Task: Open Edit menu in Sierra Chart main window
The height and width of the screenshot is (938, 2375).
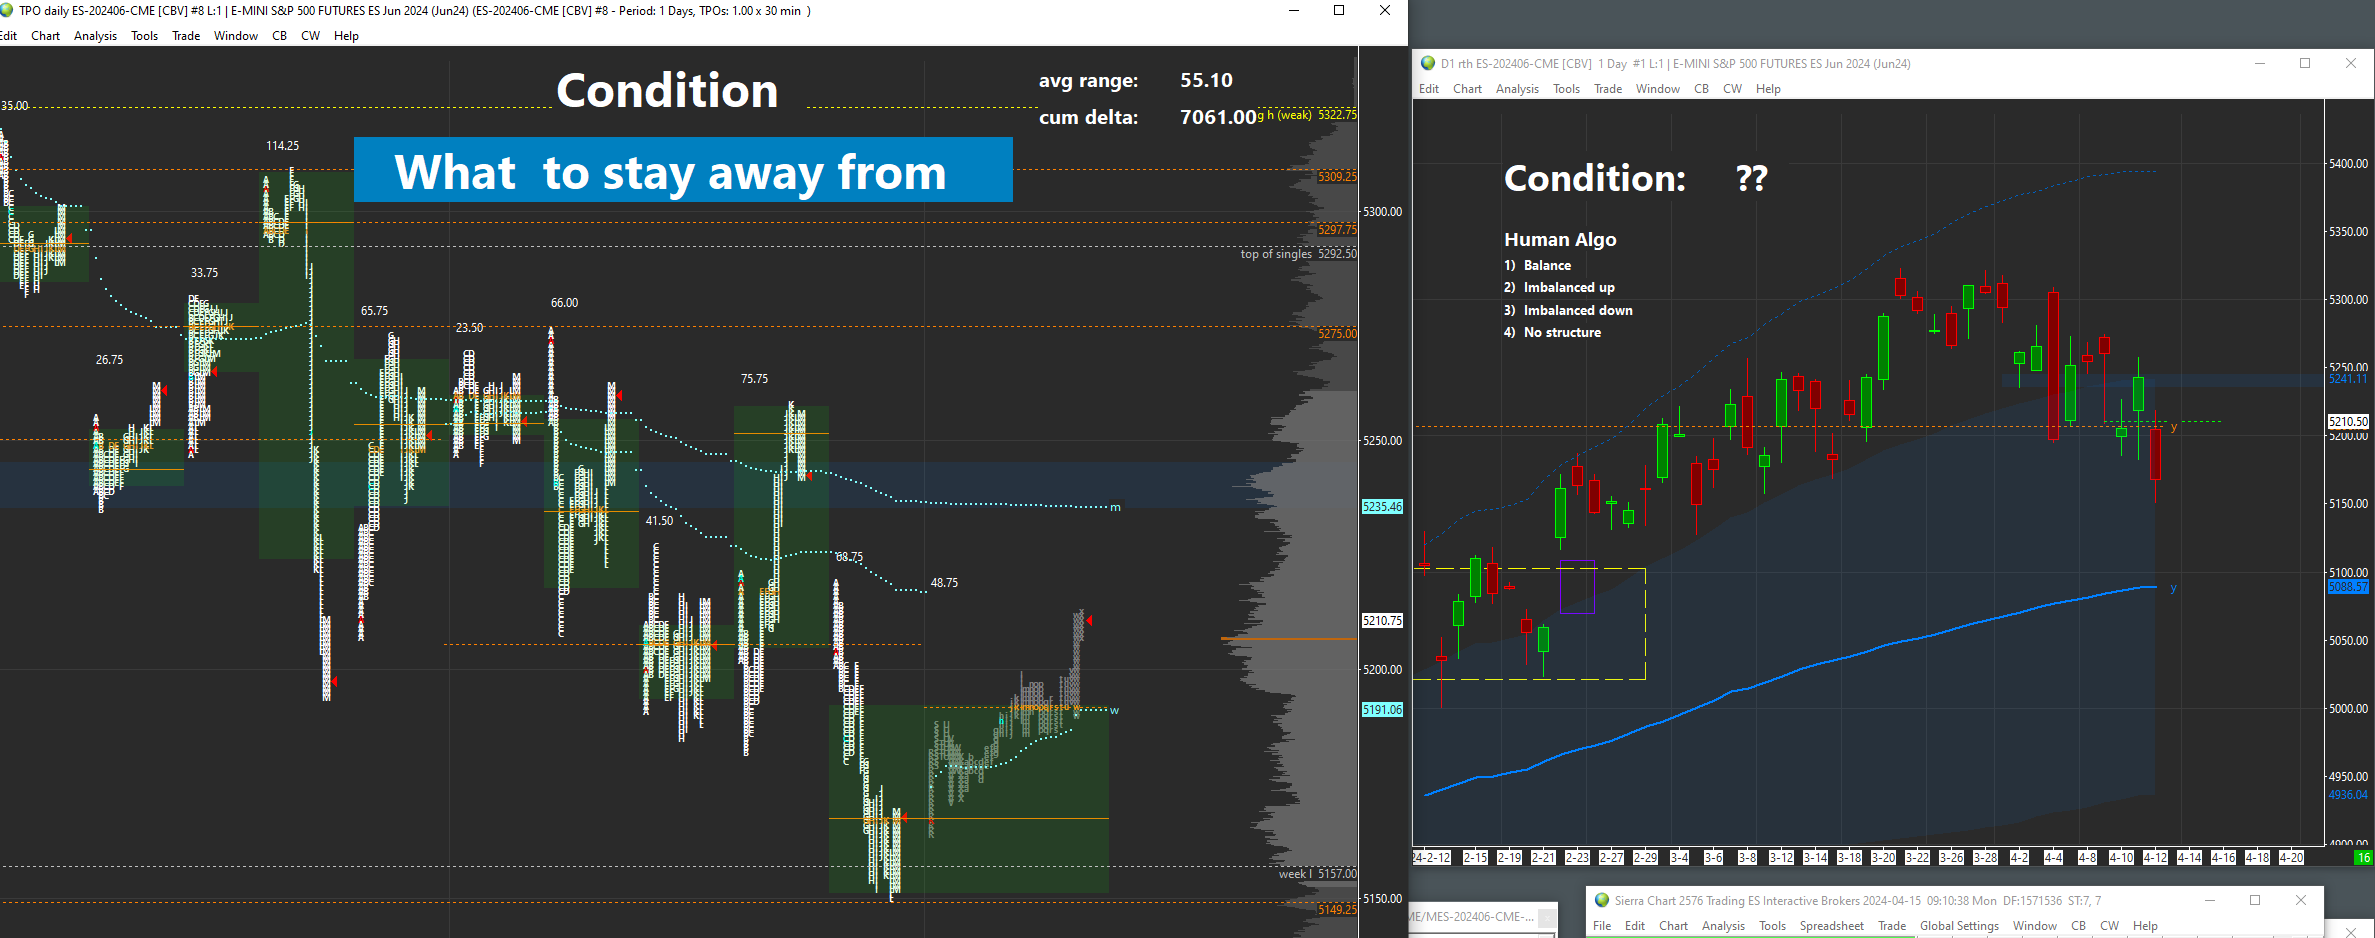Action: point(1635,926)
